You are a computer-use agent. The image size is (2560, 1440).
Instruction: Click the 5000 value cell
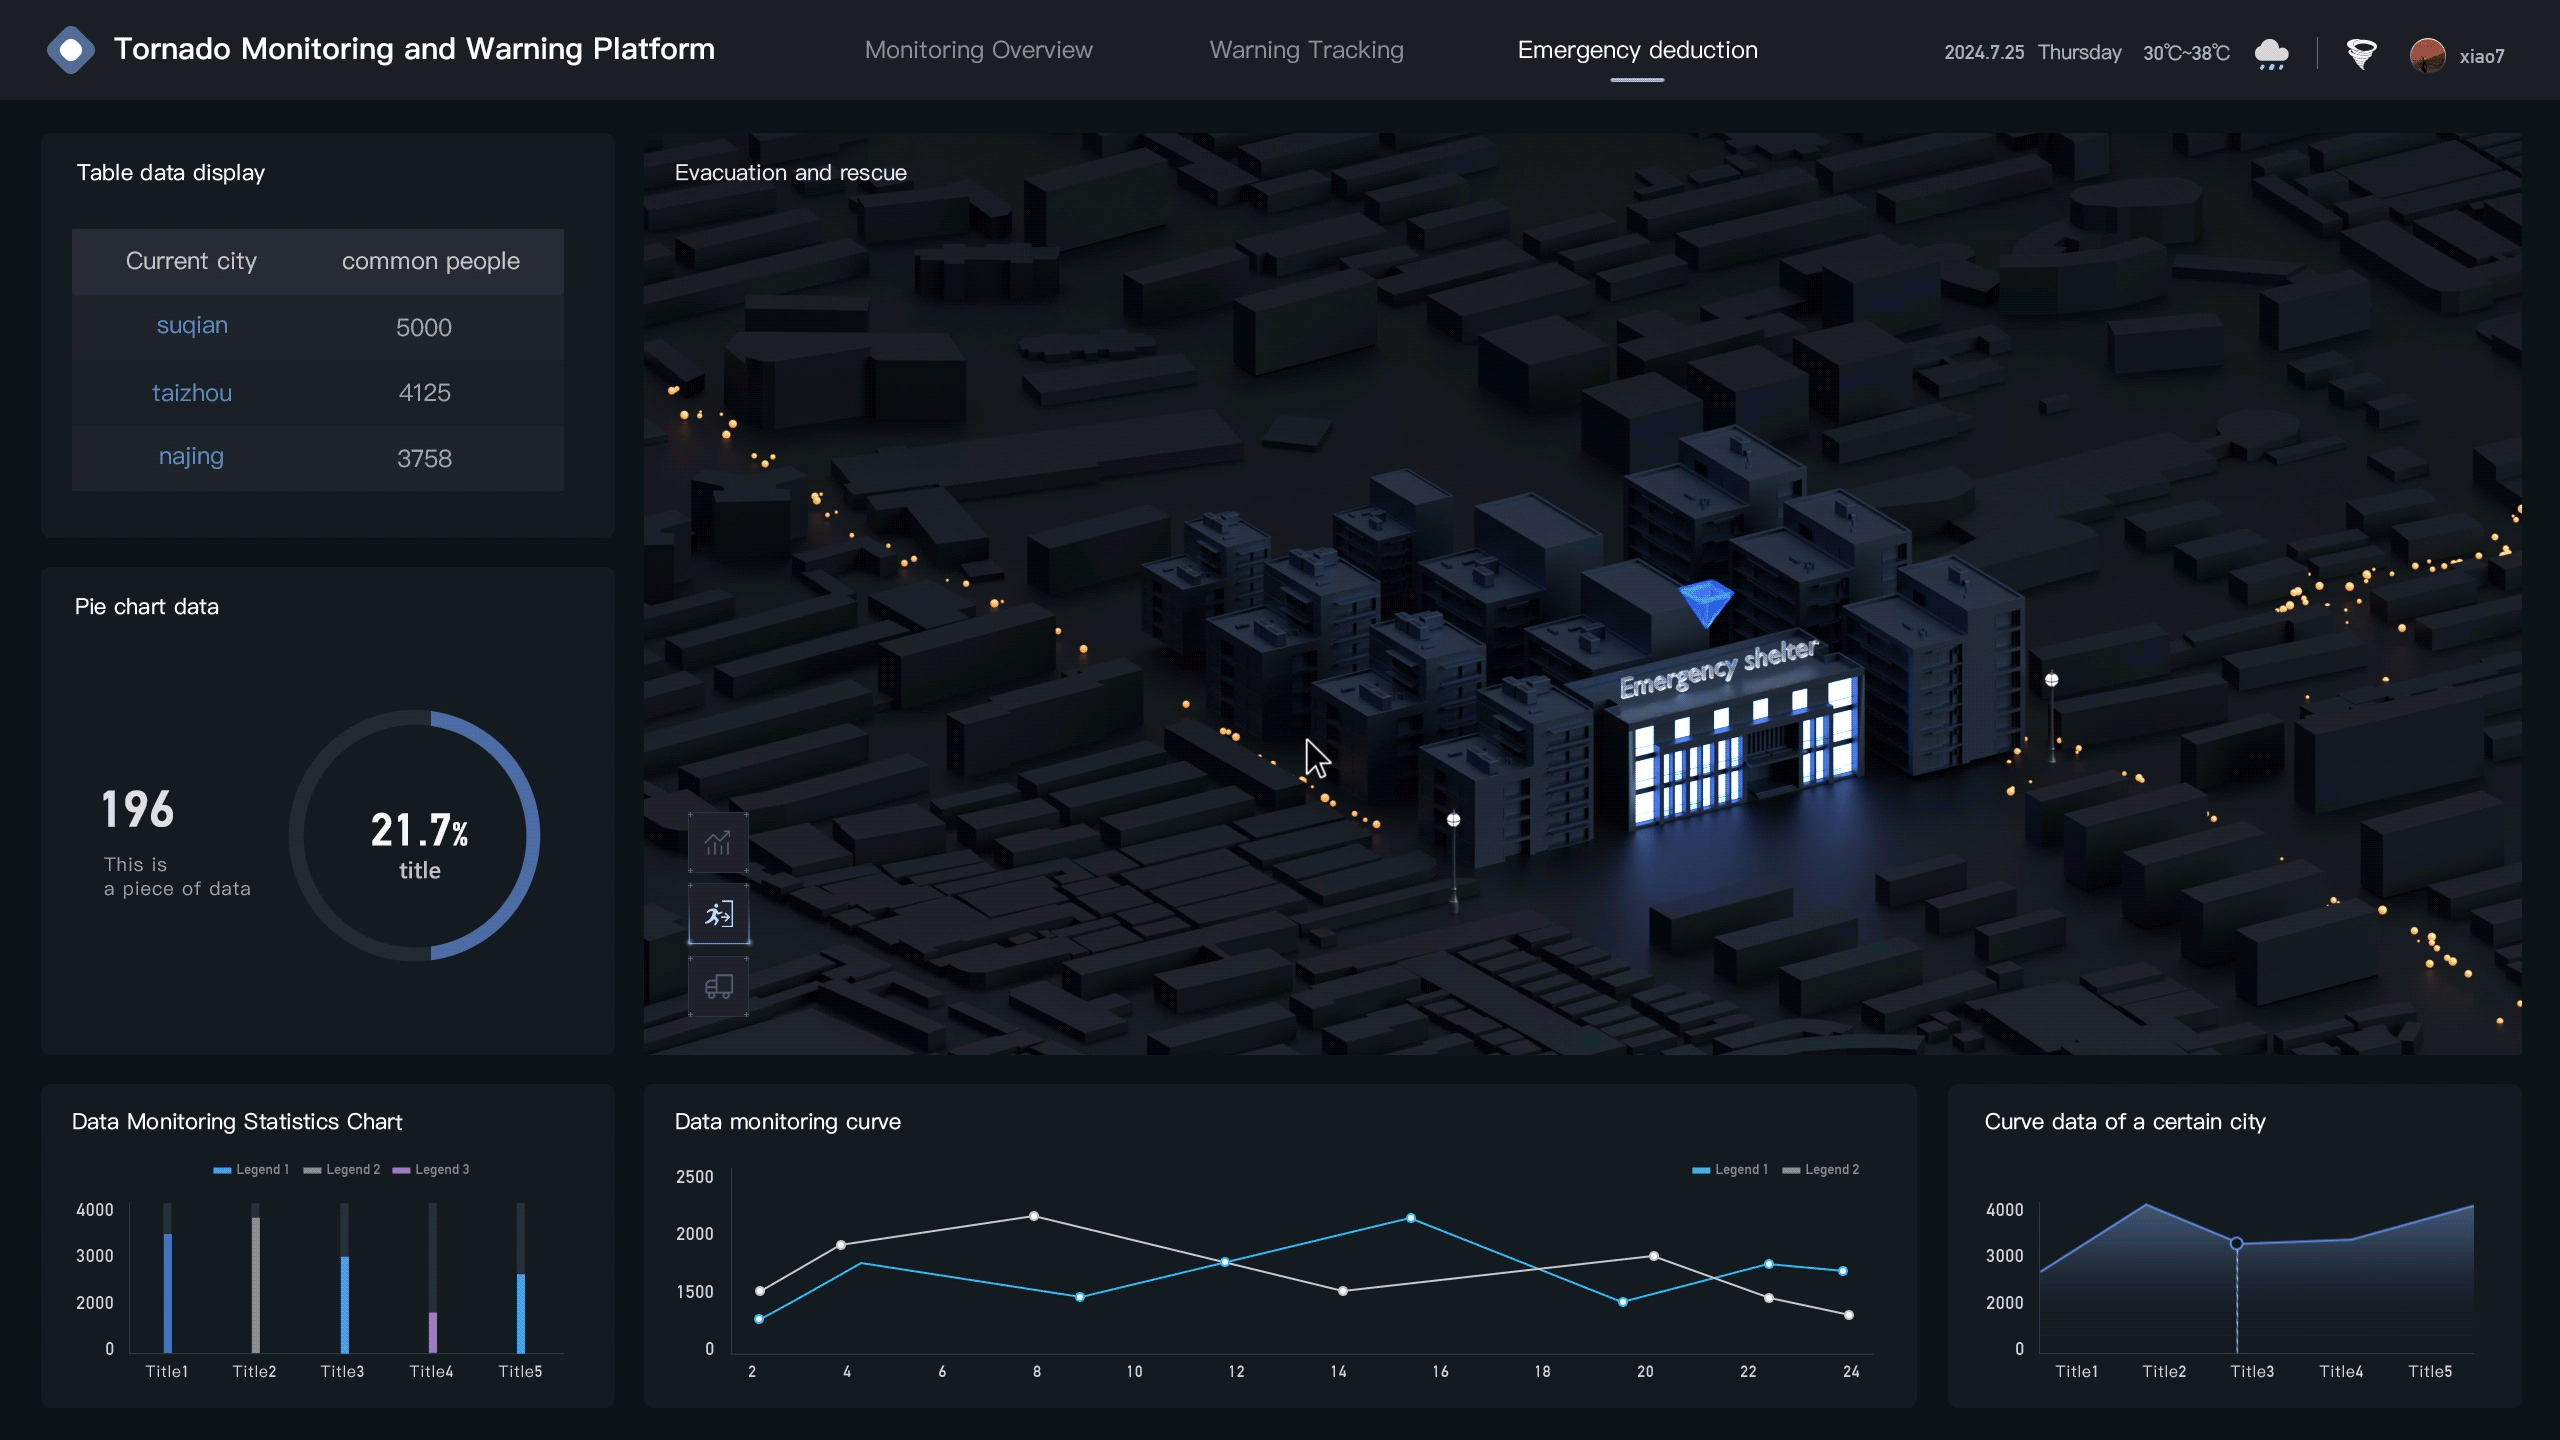click(424, 328)
